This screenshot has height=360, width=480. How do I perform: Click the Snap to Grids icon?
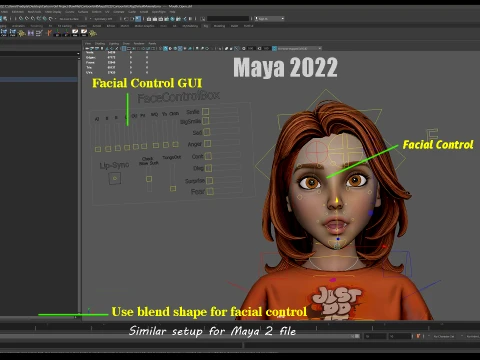(21, 18)
